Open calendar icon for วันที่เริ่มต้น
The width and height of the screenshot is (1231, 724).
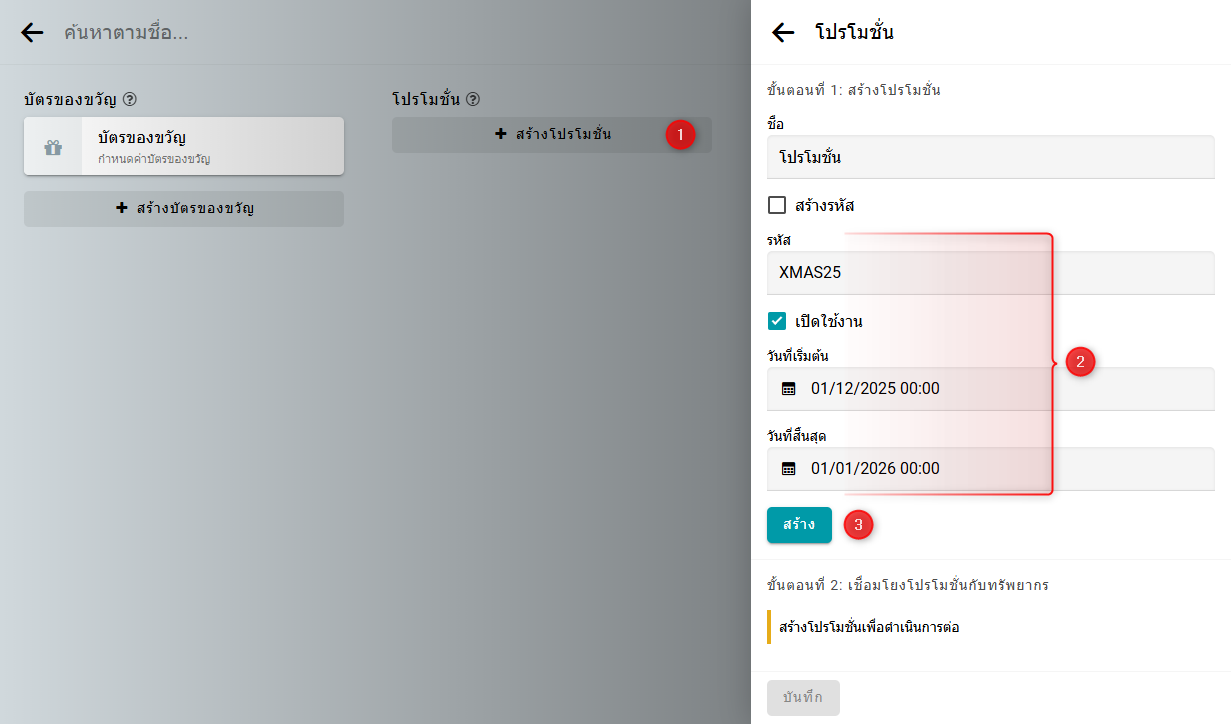click(x=789, y=389)
